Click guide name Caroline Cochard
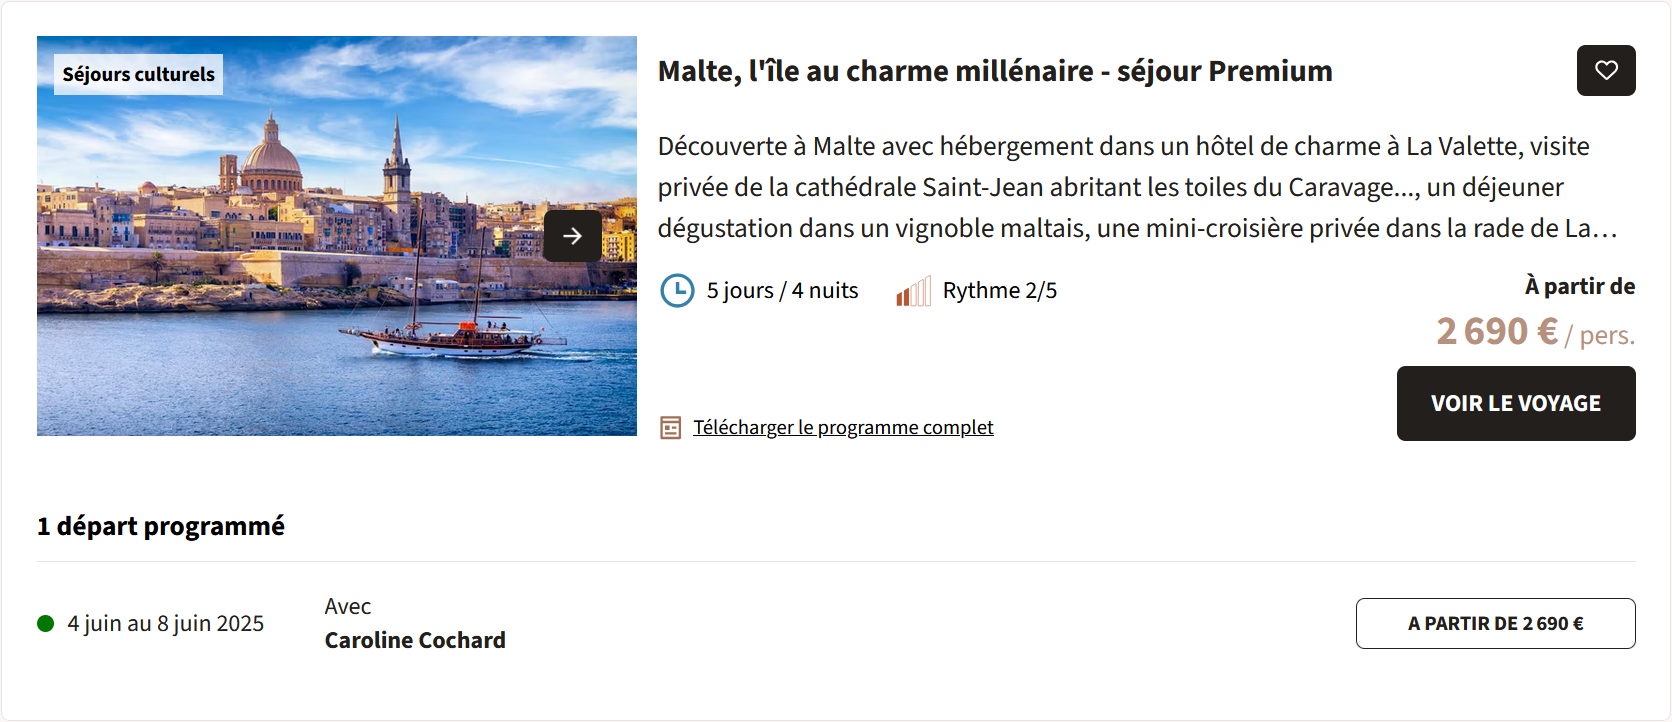This screenshot has height=722, width=1672. pos(415,640)
